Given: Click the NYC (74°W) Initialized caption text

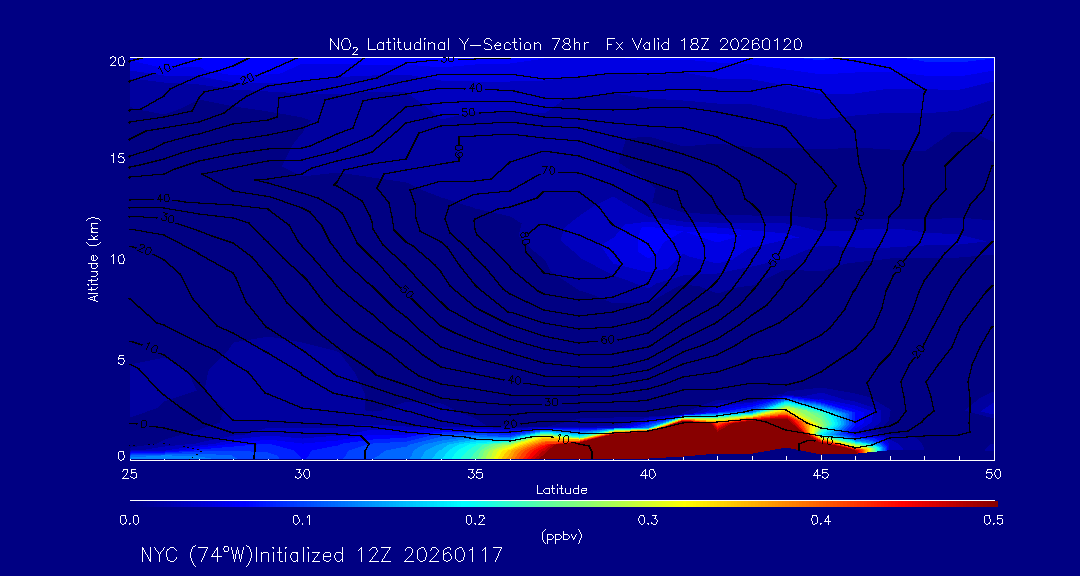Looking at the screenshot, I should pos(321,554).
